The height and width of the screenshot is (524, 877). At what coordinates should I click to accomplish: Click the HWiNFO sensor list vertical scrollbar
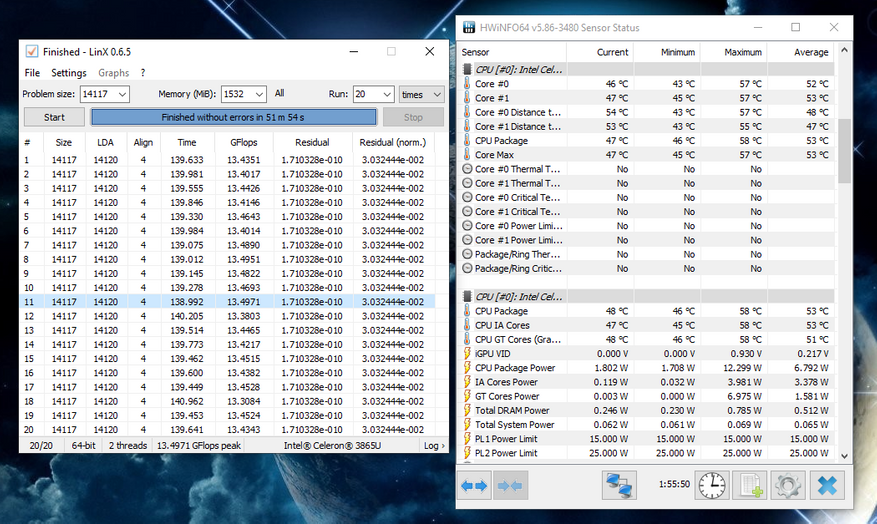click(842, 150)
